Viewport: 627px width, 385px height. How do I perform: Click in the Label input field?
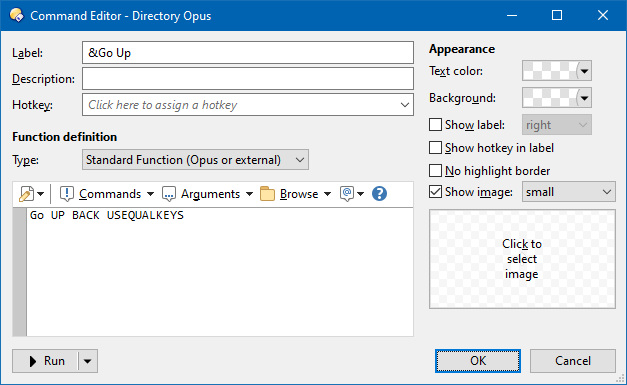click(248, 52)
